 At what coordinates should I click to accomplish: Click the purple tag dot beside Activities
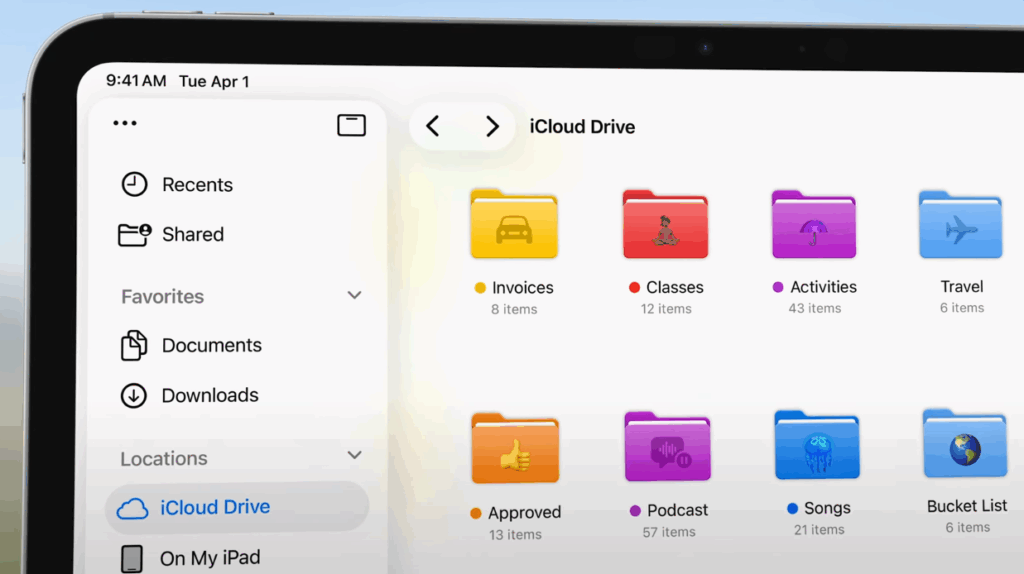tap(778, 287)
